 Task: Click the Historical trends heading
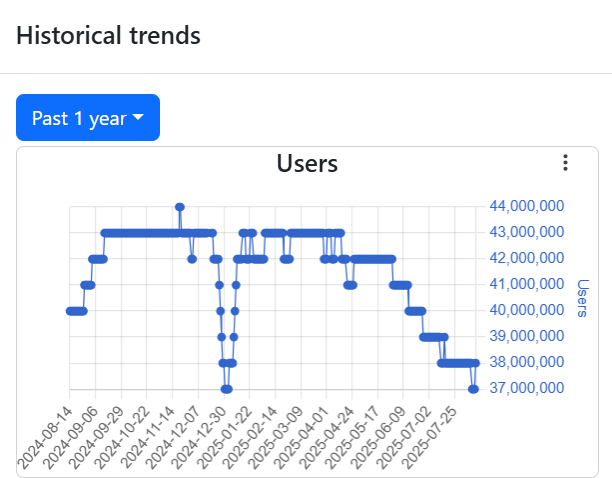(108, 36)
